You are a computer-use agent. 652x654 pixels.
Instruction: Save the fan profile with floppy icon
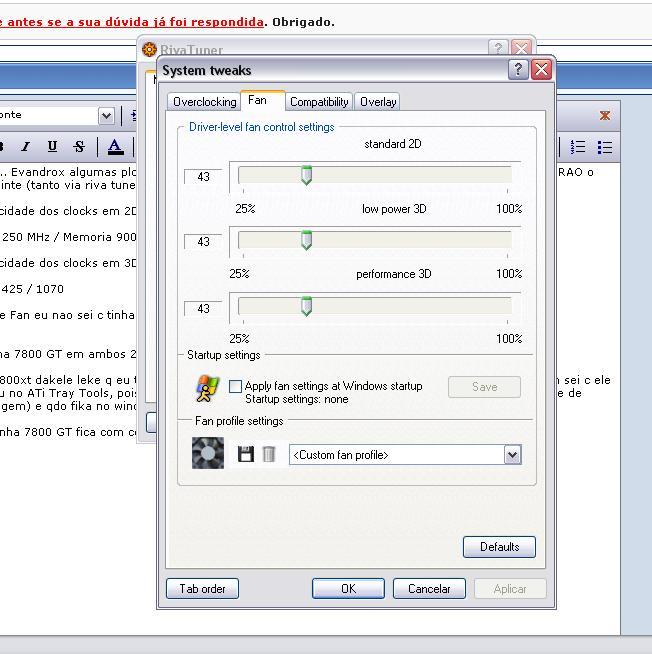coord(246,454)
